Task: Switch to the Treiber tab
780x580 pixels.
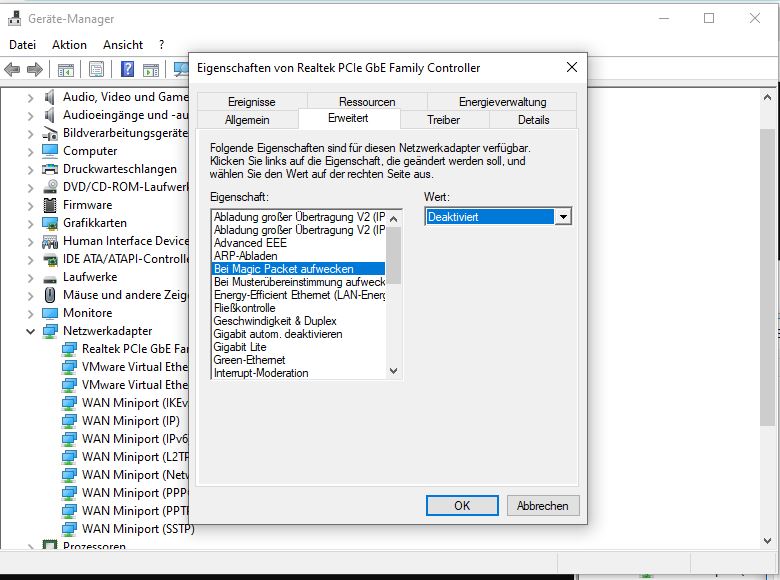Action: [x=443, y=120]
